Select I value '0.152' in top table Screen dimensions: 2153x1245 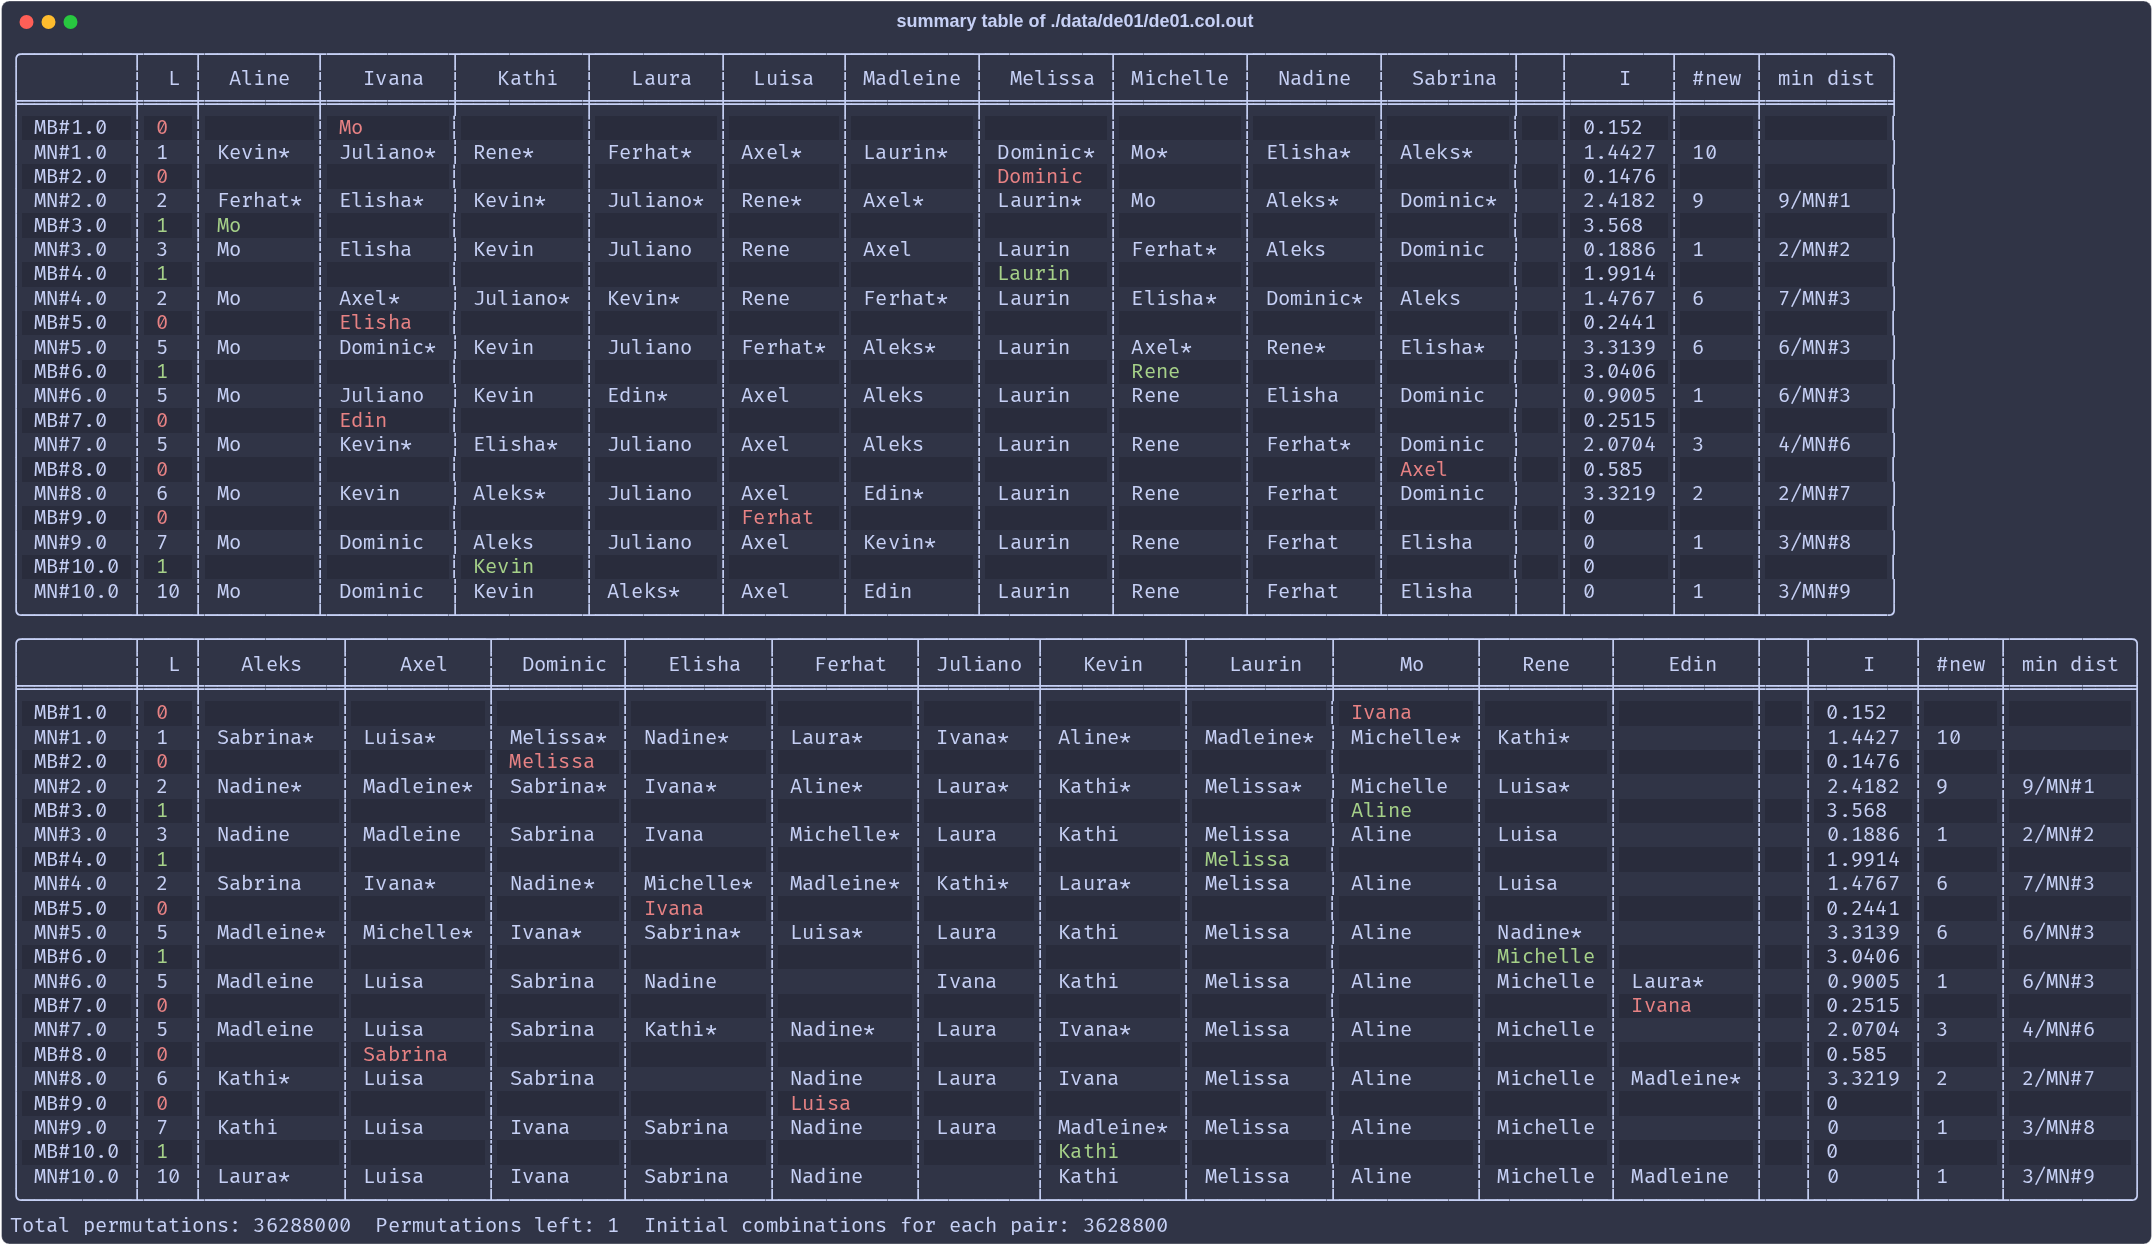point(1613,127)
